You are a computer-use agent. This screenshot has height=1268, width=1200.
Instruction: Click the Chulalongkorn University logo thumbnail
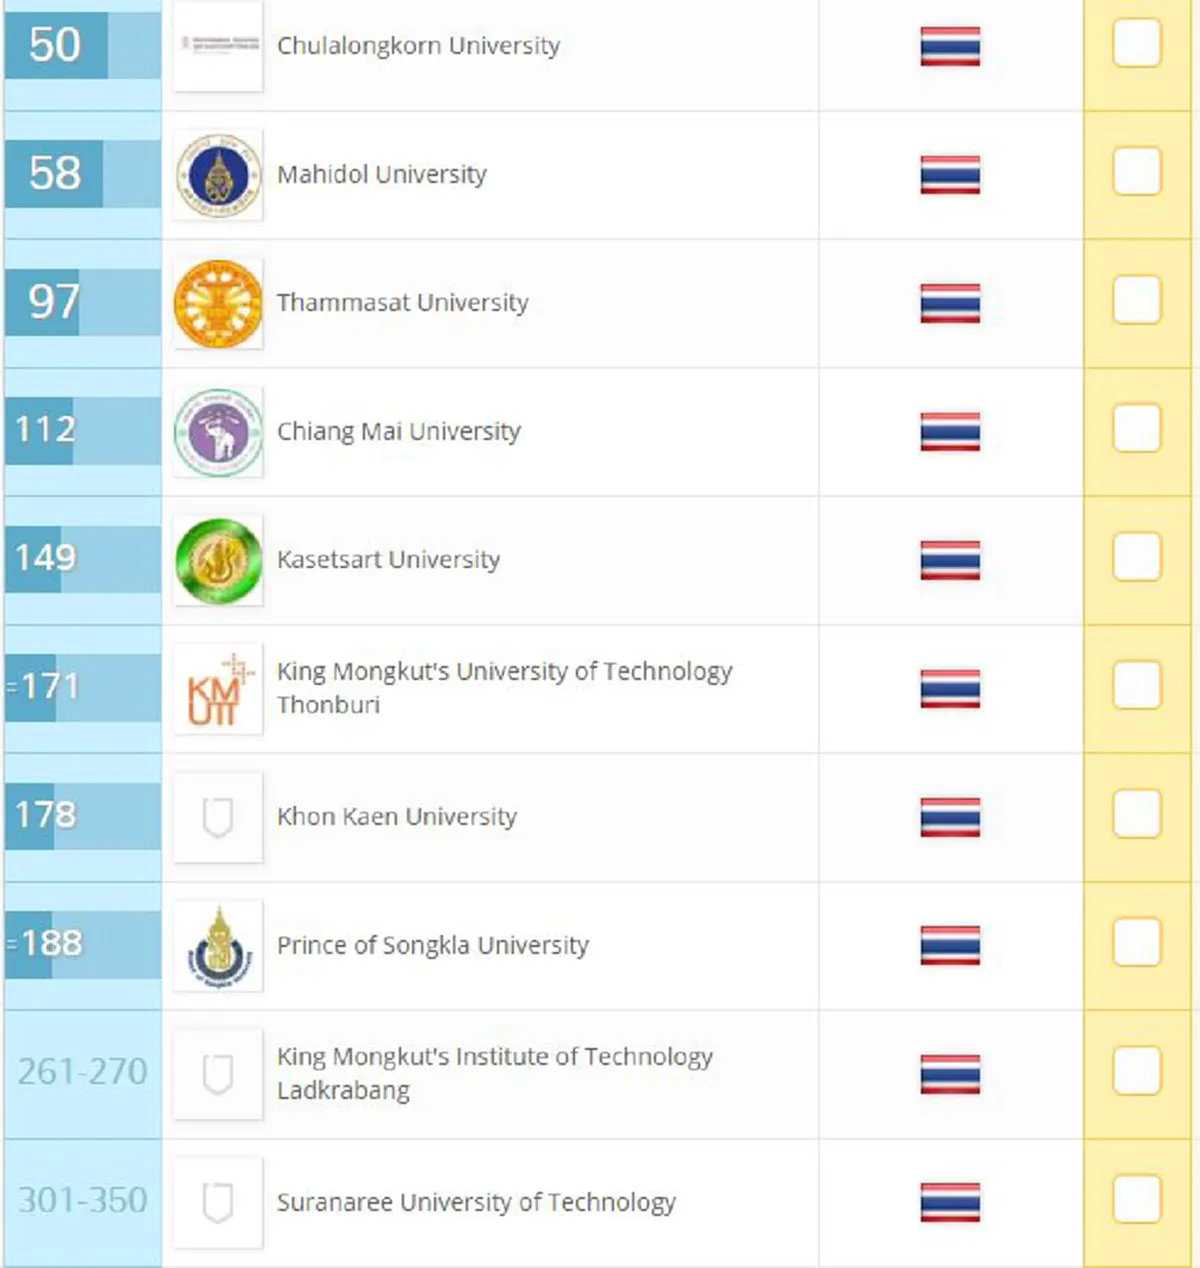218,45
